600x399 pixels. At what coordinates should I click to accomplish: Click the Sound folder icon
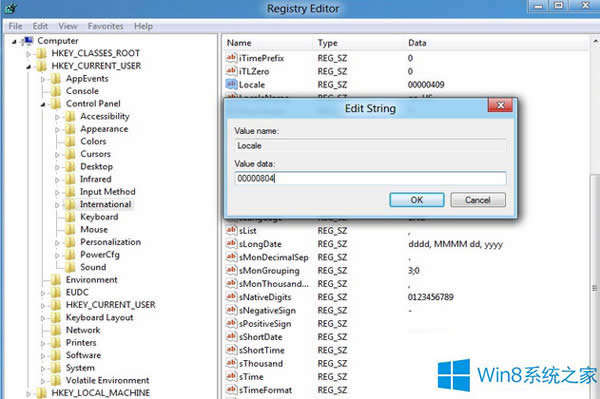tap(70, 267)
